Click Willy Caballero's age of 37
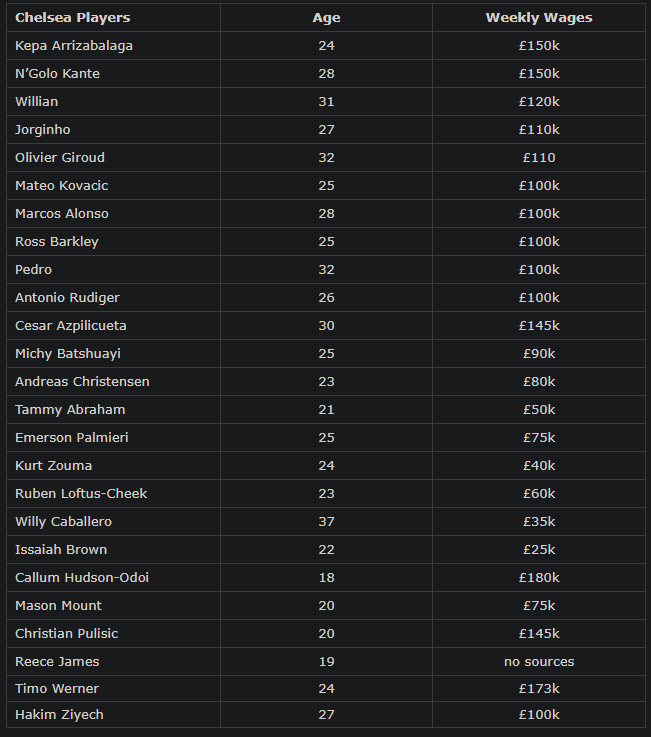The height and width of the screenshot is (737, 651). click(x=326, y=522)
